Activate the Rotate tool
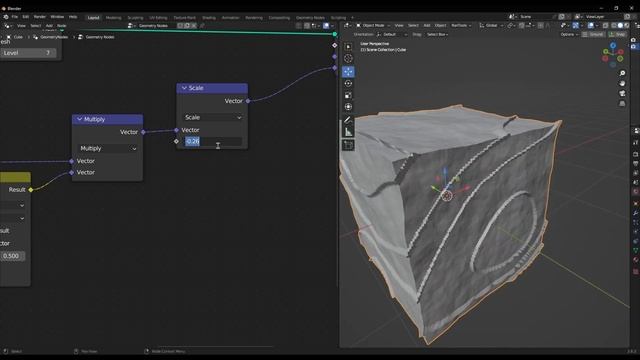This screenshot has height=360, width=640. click(x=348, y=84)
